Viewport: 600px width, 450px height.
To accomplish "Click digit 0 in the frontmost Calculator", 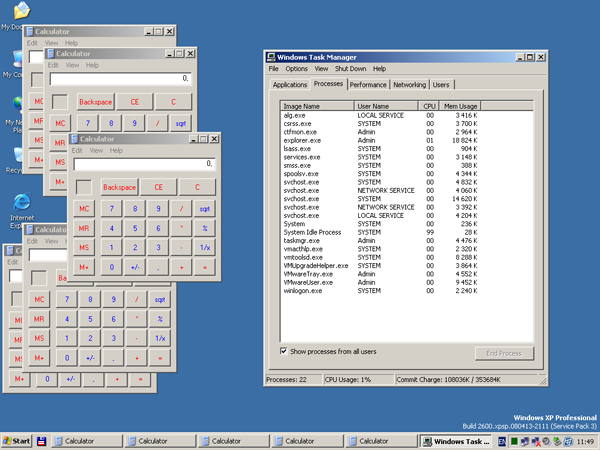I will [x=112, y=267].
